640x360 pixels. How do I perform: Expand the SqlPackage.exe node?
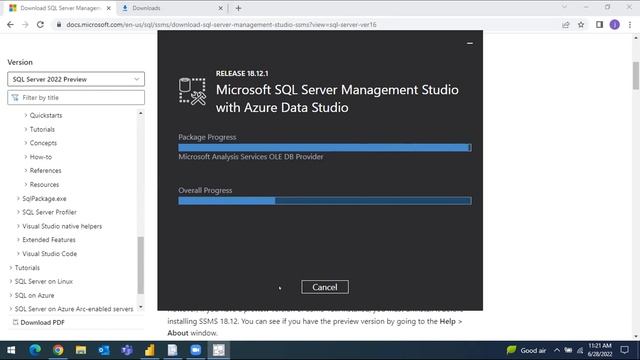pos(18,198)
